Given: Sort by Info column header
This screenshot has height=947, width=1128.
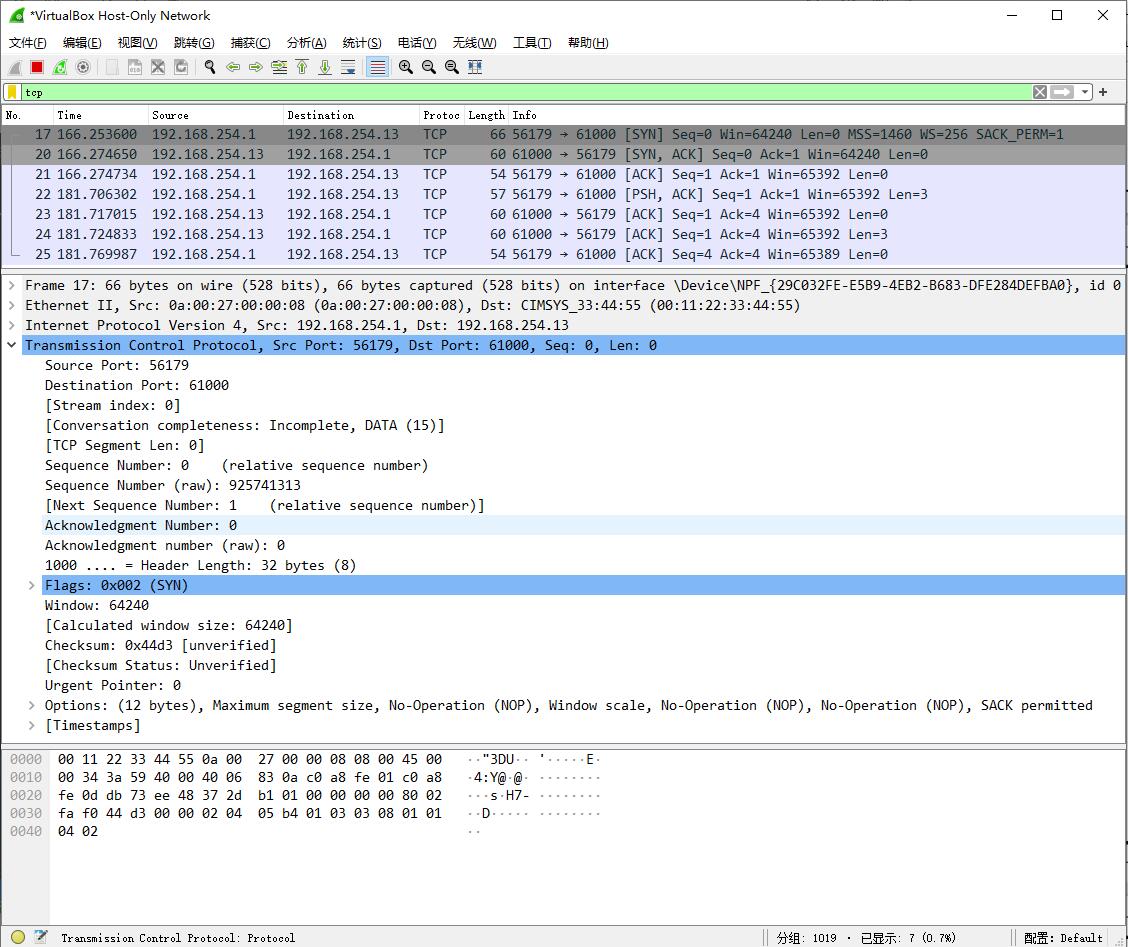Looking at the screenshot, I should pos(817,115).
